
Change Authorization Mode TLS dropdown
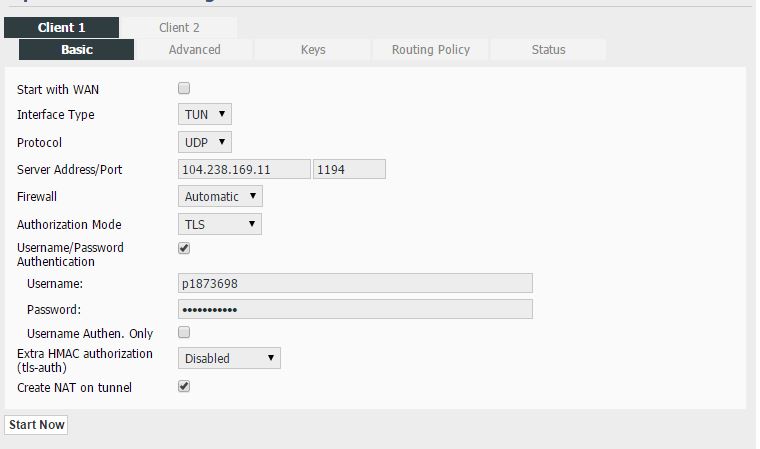[x=220, y=224]
